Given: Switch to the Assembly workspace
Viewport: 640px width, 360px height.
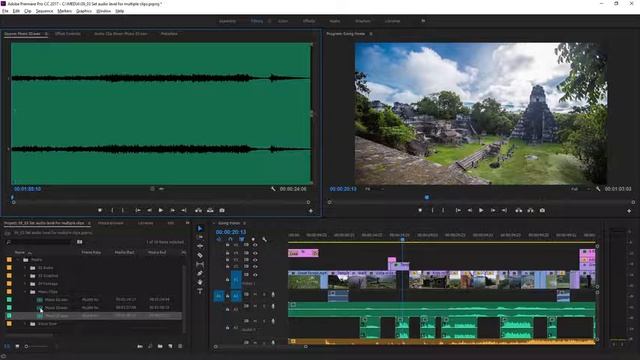Looking at the screenshot, I should [228, 21].
